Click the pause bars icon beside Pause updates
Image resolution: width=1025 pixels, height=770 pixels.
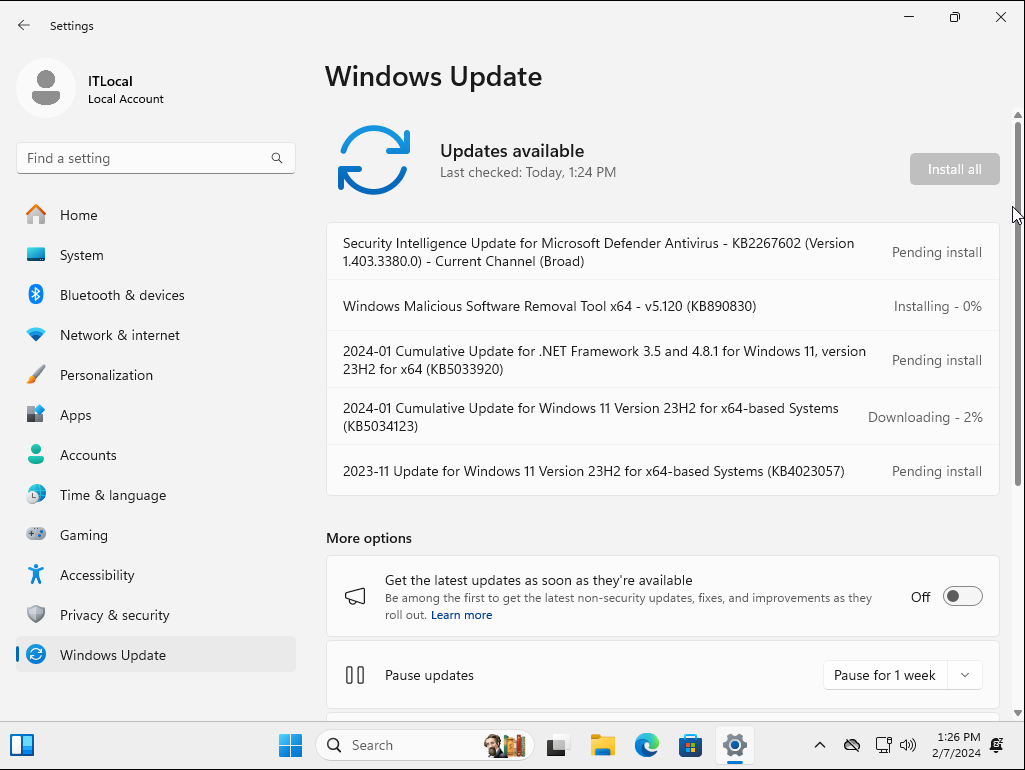pyautogui.click(x=355, y=675)
